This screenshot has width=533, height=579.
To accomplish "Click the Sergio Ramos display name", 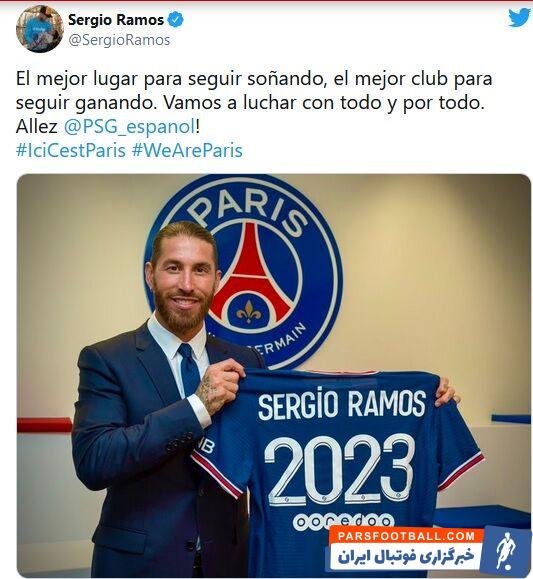I will (116, 20).
